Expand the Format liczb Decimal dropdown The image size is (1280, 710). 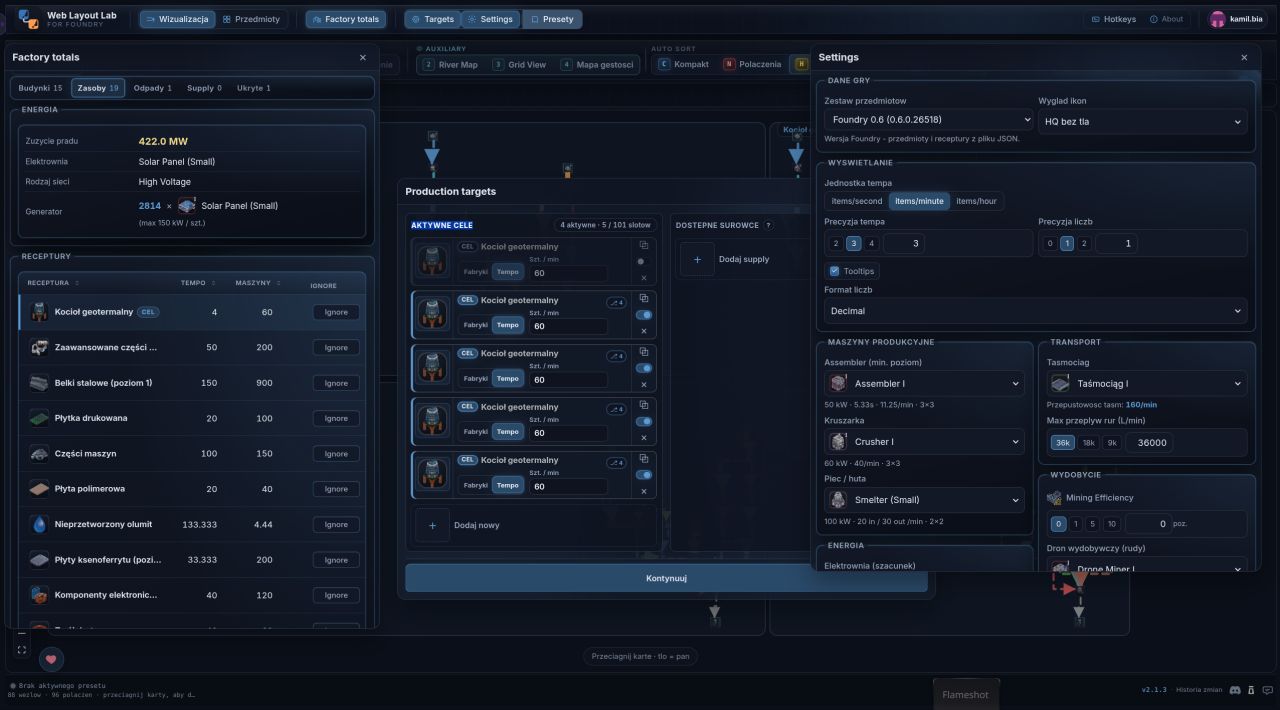[1035, 311]
